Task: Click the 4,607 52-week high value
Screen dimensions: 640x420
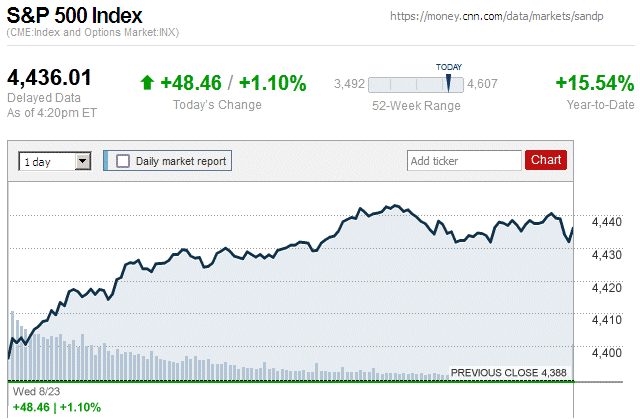Action: tap(483, 84)
